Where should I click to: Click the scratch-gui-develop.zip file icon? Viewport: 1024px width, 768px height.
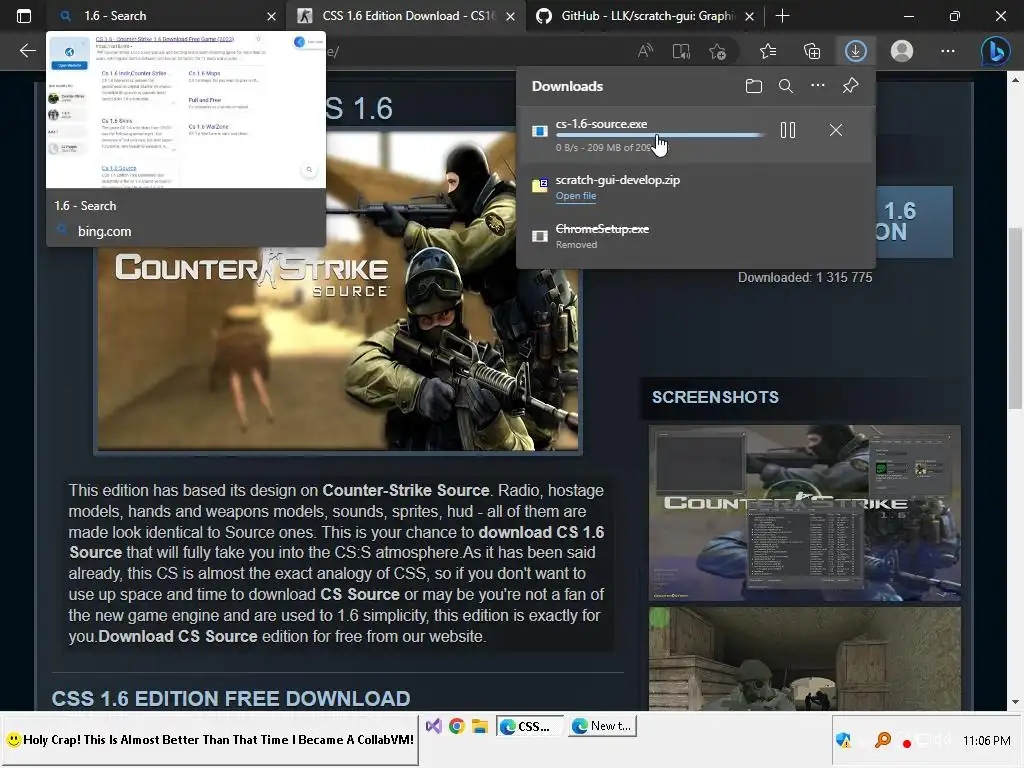point(539,185)
